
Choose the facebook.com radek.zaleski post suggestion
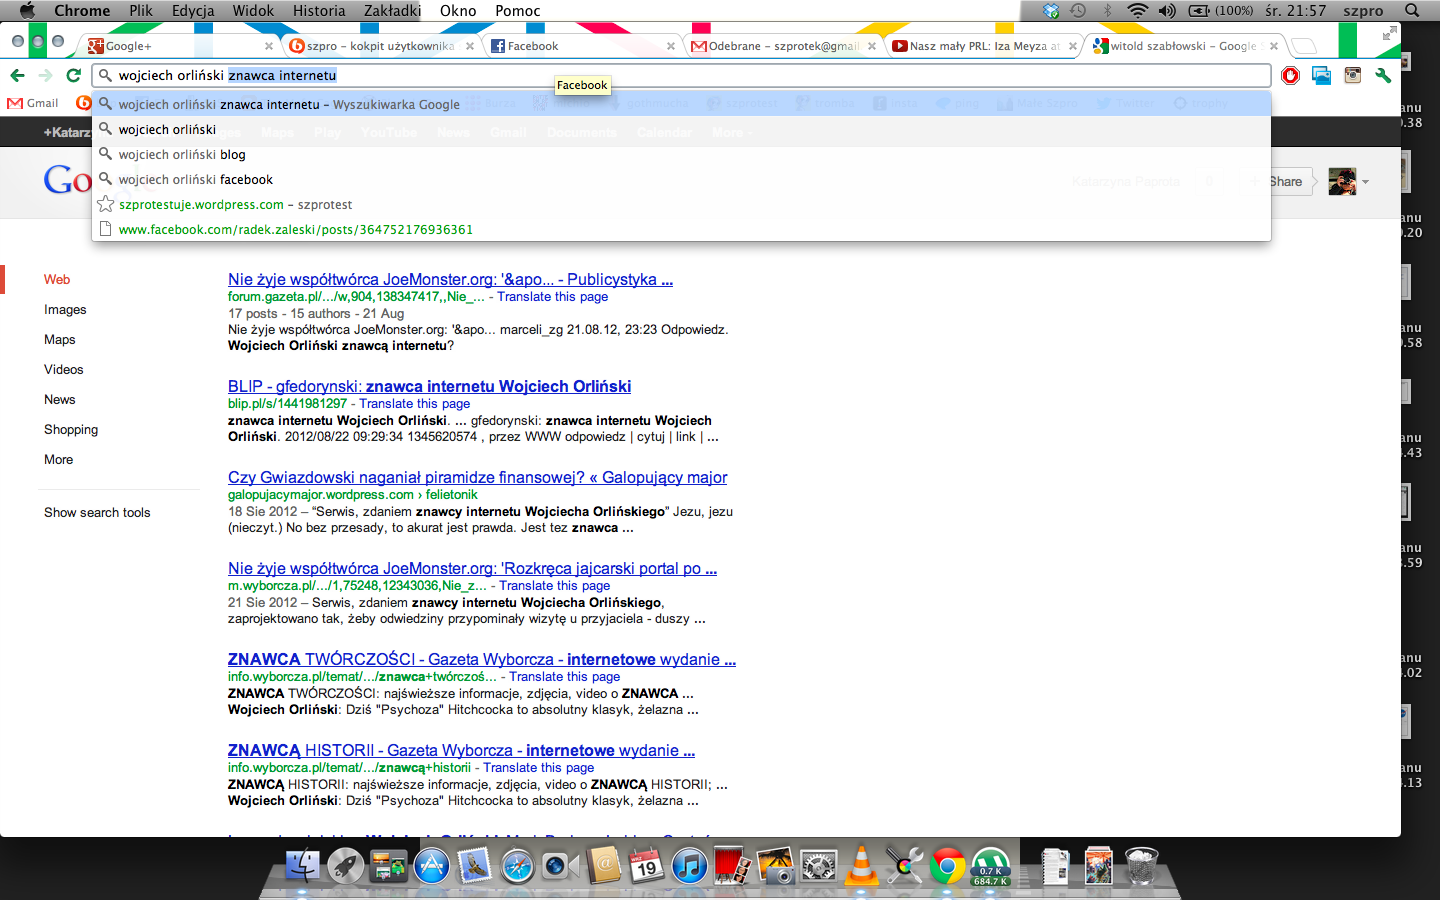pyautogui.click(x=682, y=229)
